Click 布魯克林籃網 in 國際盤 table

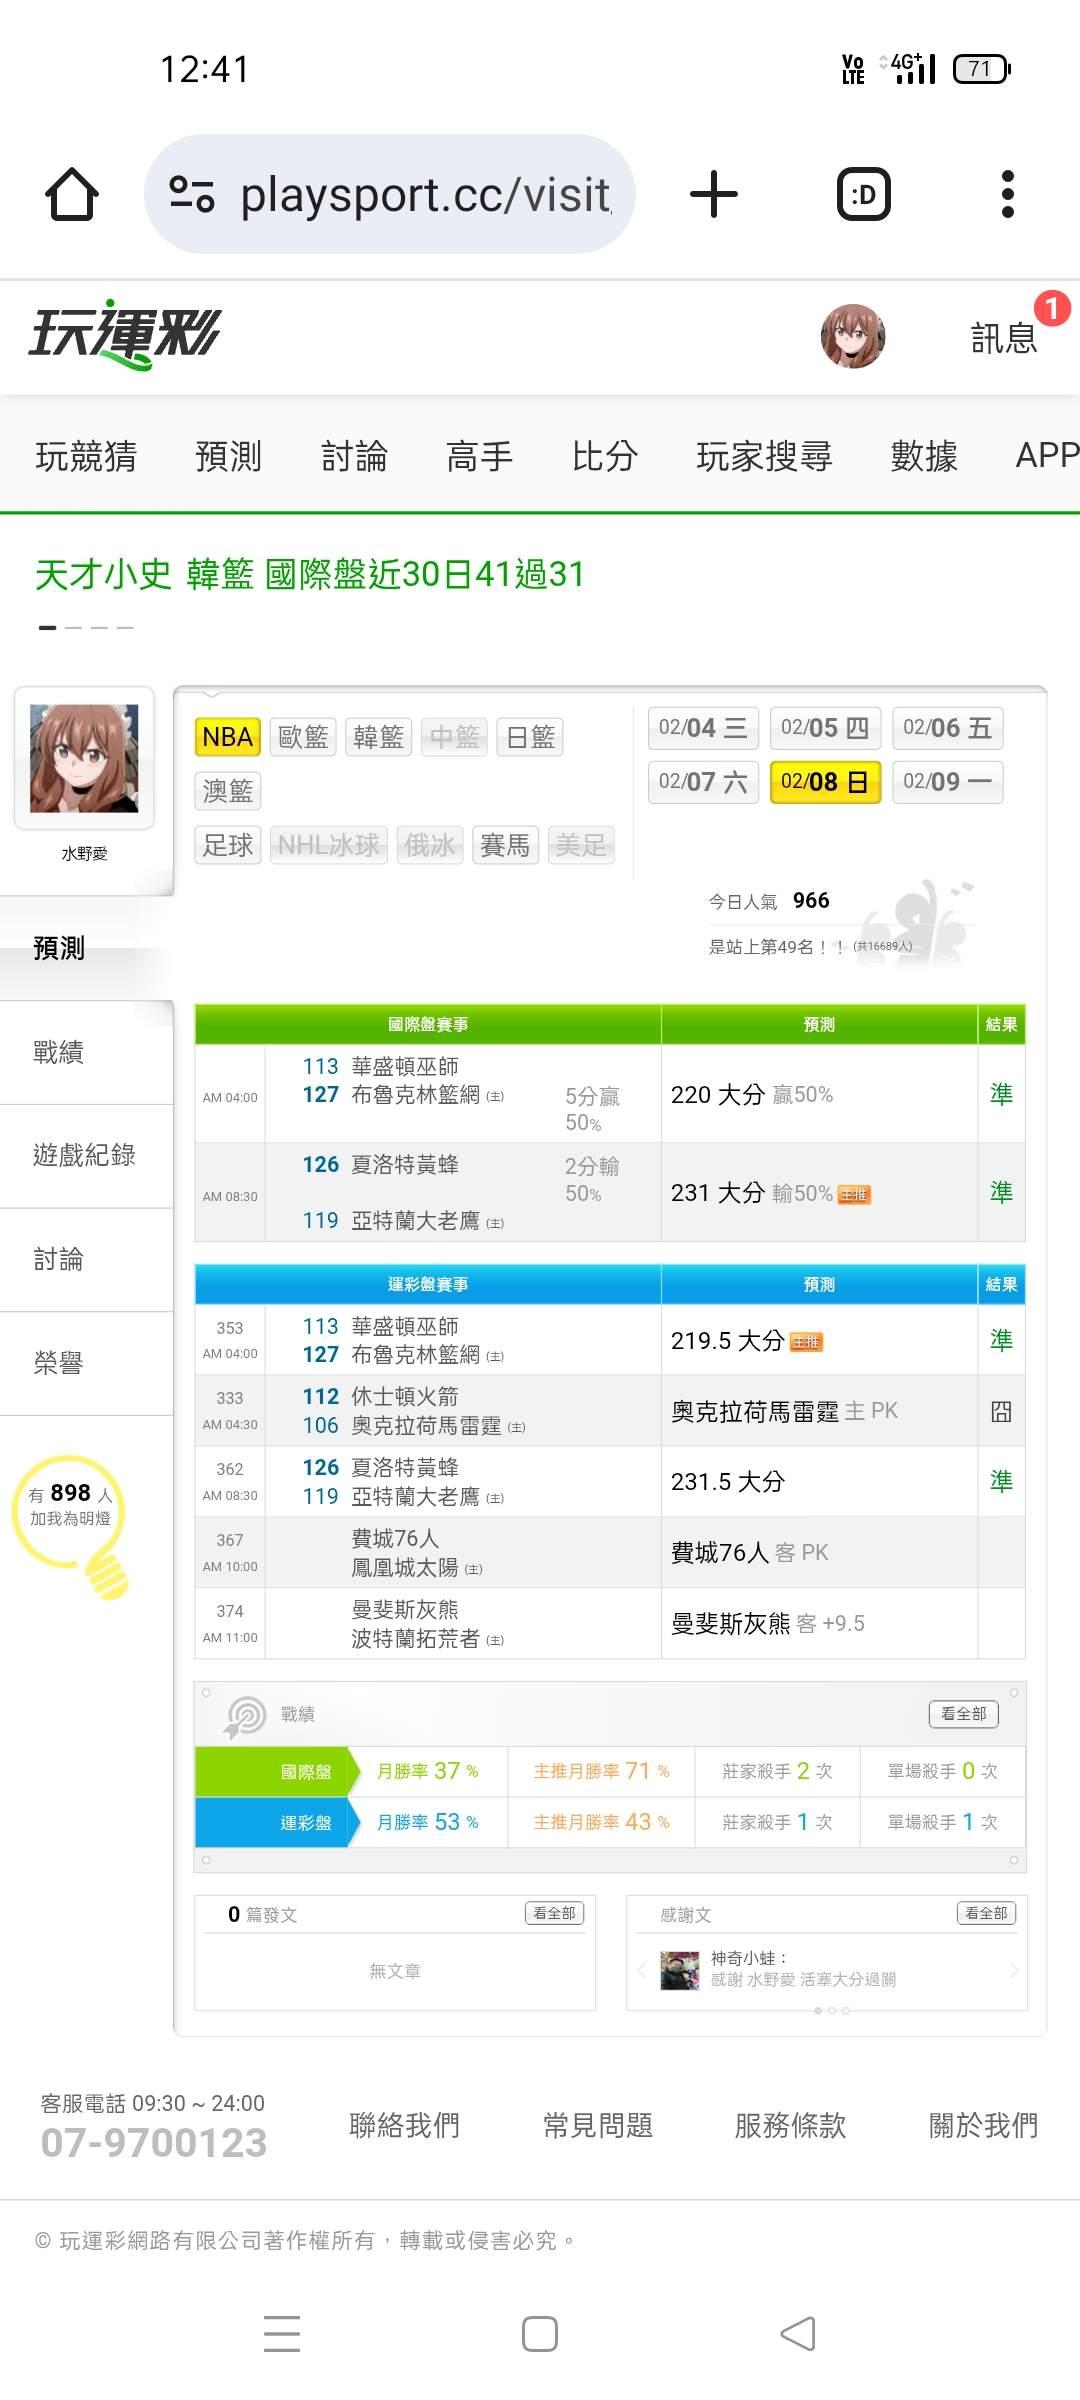(415, 1095)
